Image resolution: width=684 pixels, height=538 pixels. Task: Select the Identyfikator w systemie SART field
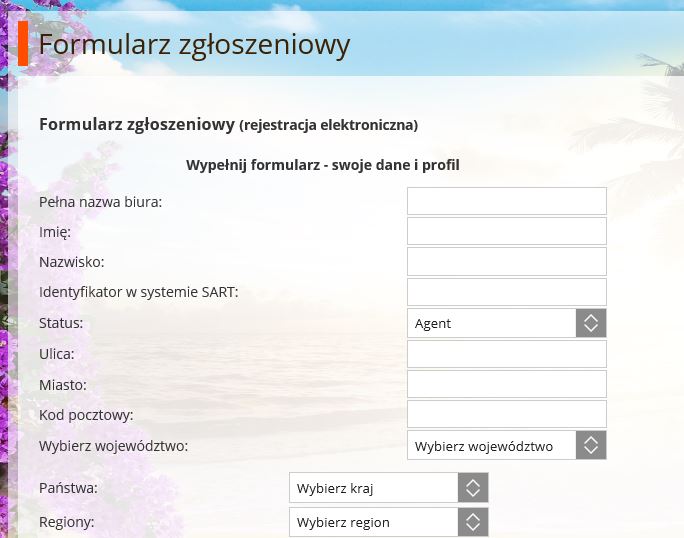click(506, 292)
